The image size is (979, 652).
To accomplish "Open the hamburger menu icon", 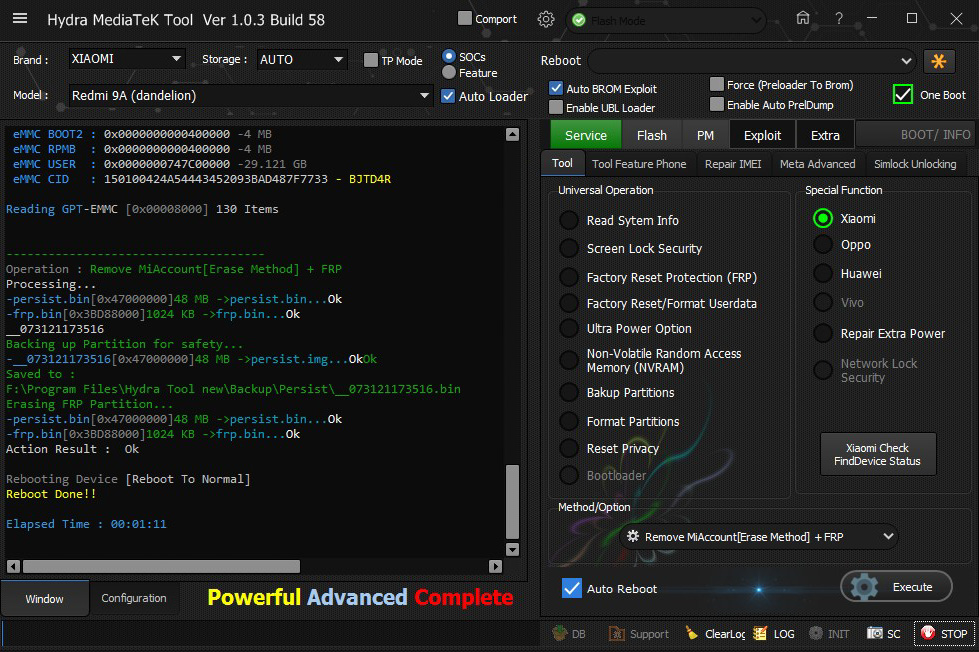I will [x=20, y=19].
